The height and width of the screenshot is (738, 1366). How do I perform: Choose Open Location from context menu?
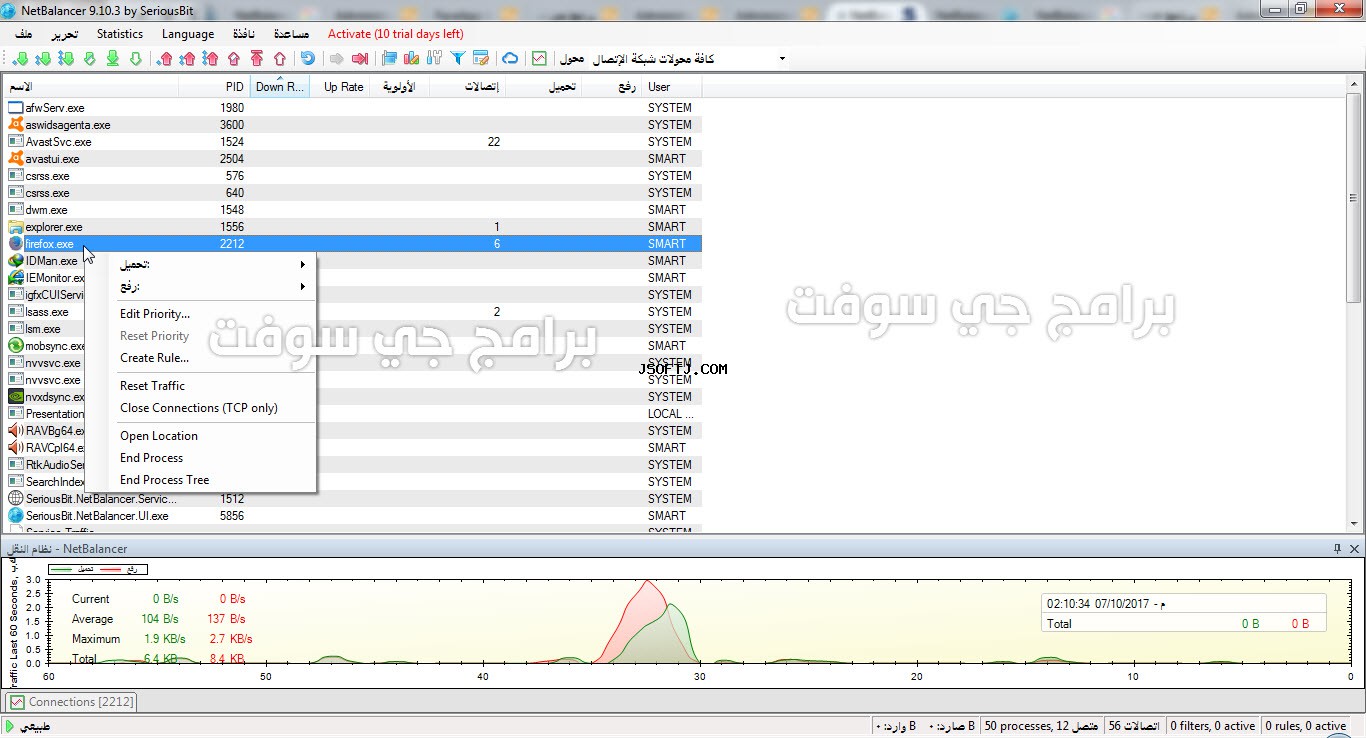coord(212,436)
